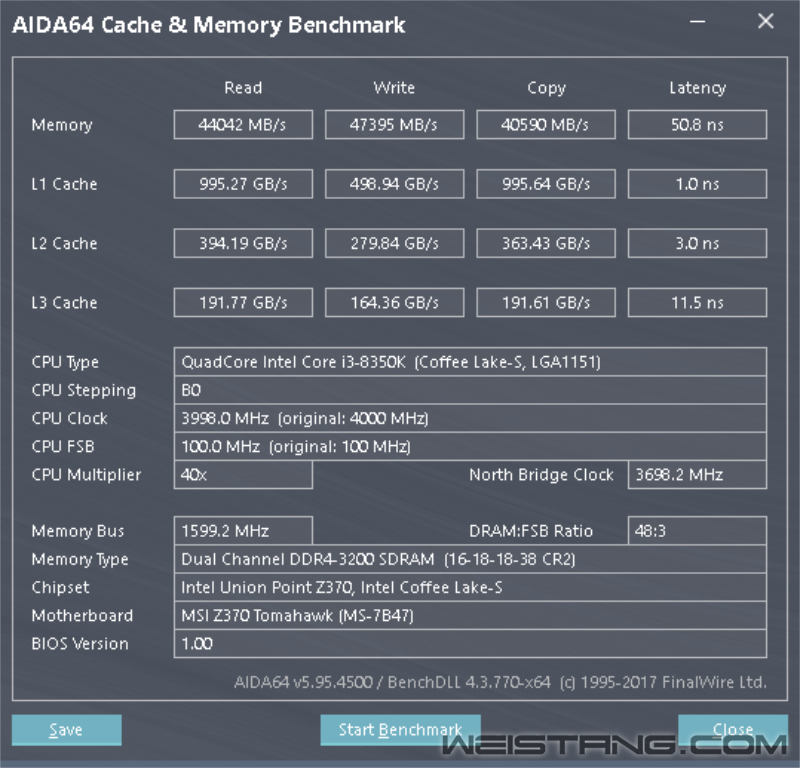Click Memory Type field showing DDR4-3200
Screen dimensions: 800x768
[470, 559]
